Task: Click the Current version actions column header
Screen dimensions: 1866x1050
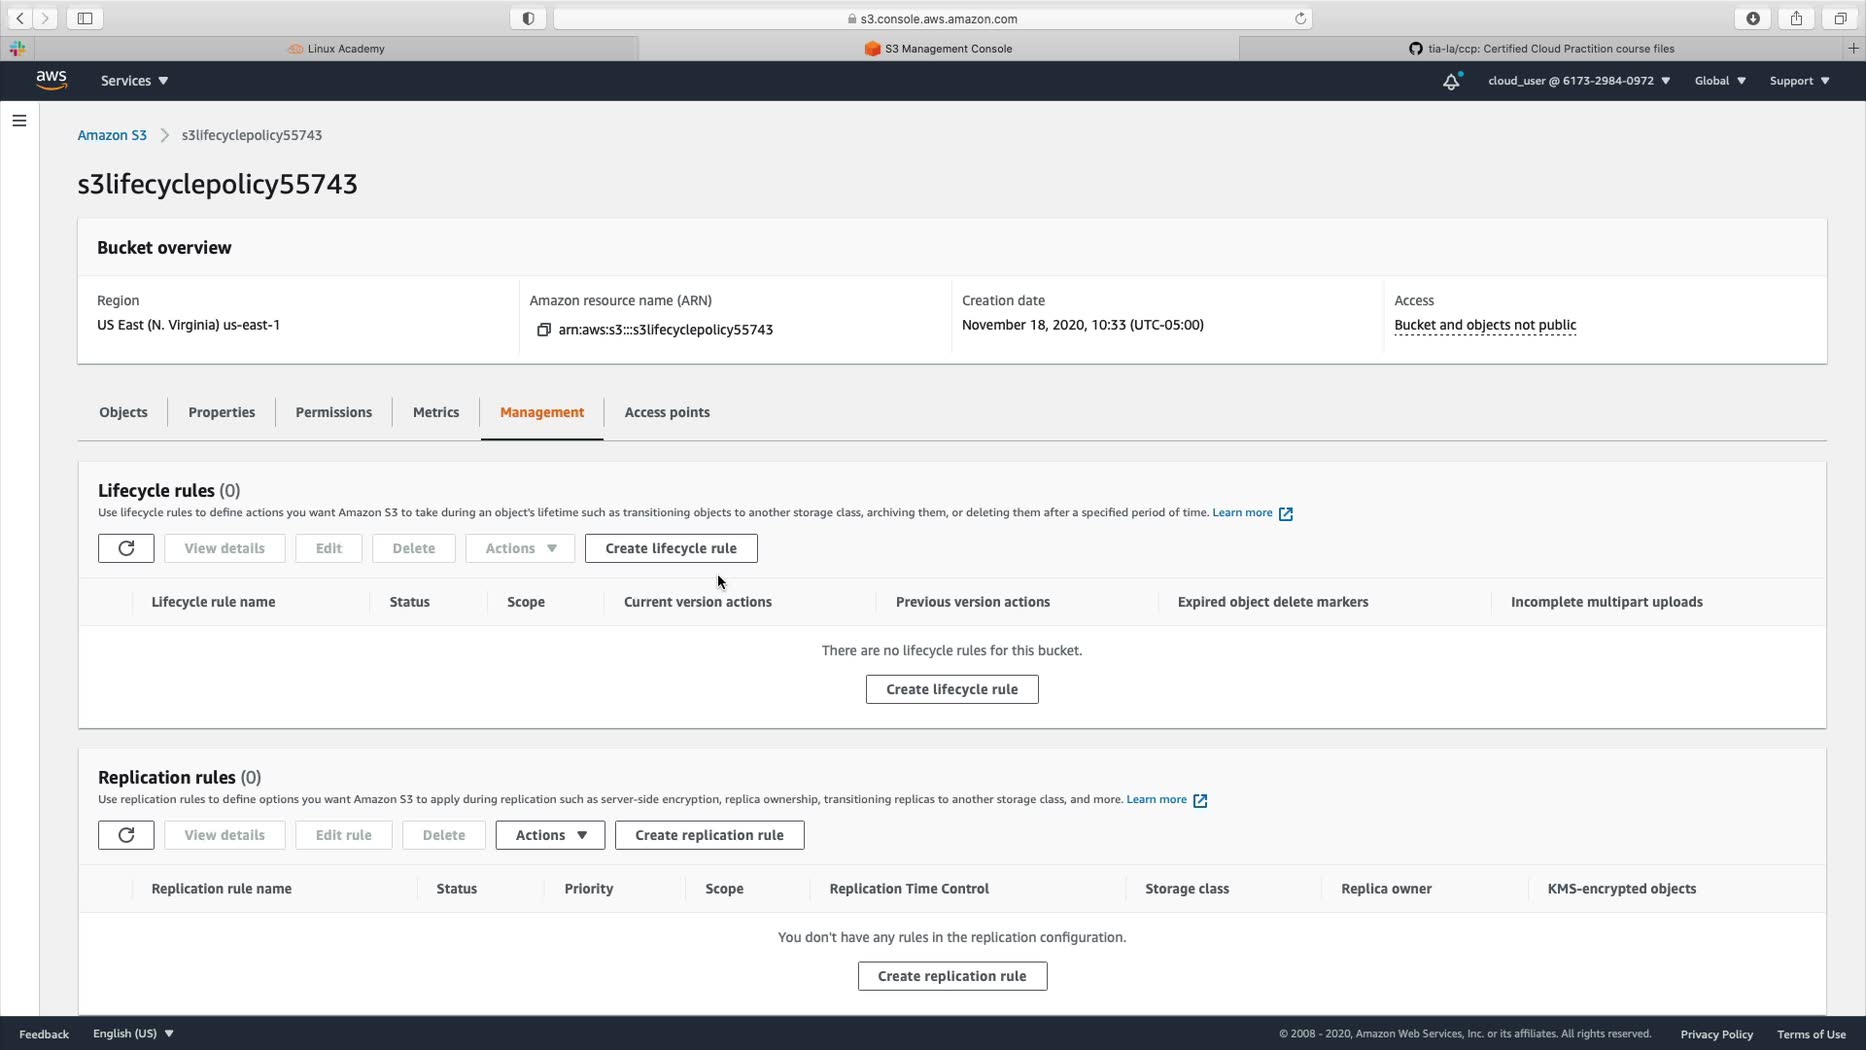Action: [x=697, y=602]
